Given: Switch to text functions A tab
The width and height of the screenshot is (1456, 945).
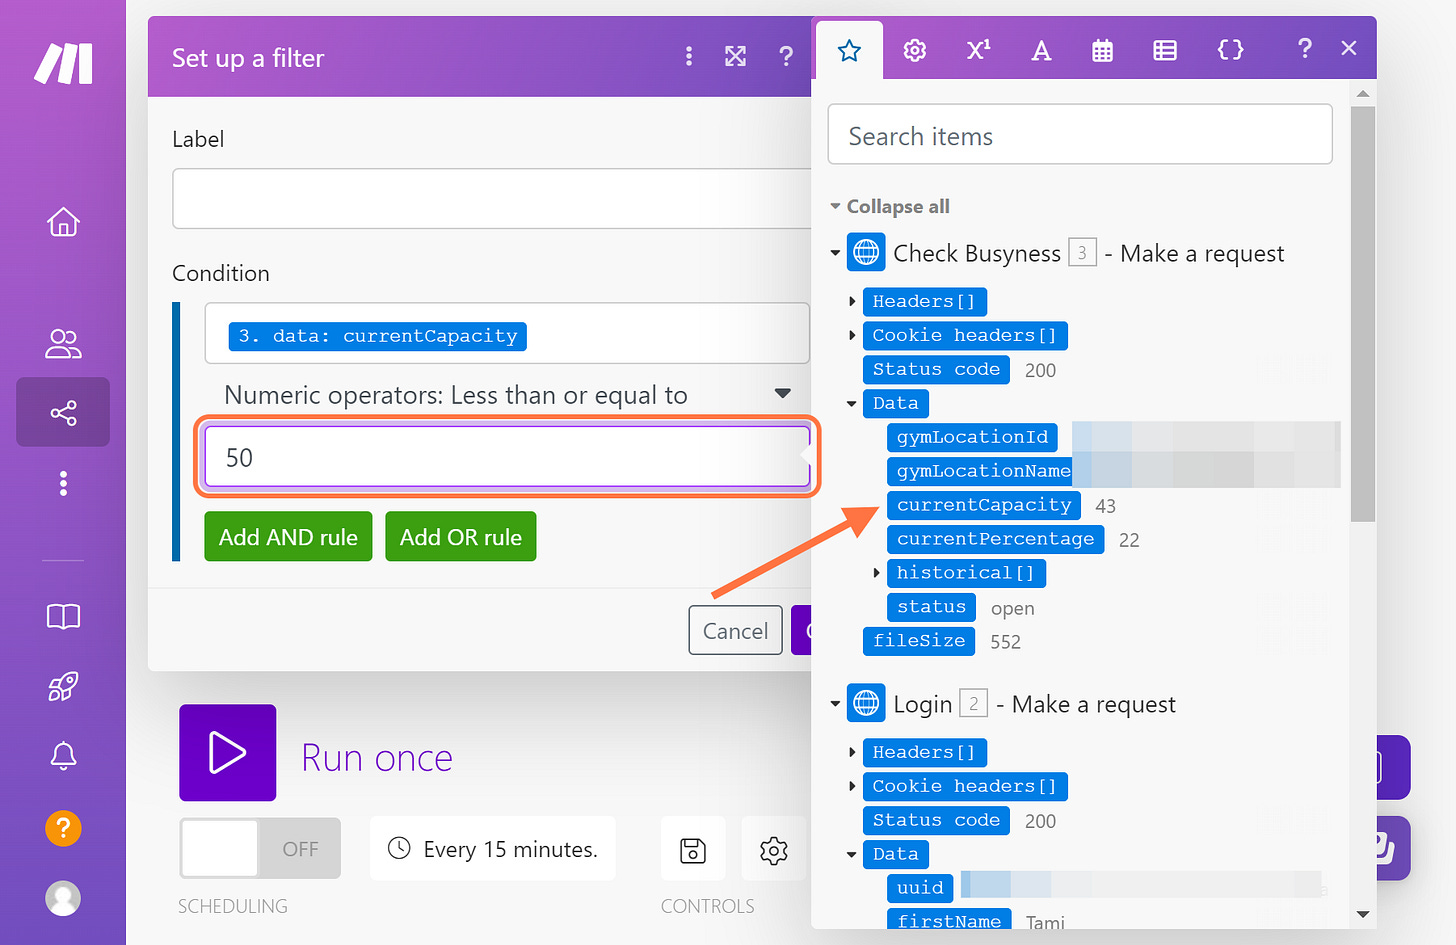Looking at the screenshot, I should [x=1041, y=50].
